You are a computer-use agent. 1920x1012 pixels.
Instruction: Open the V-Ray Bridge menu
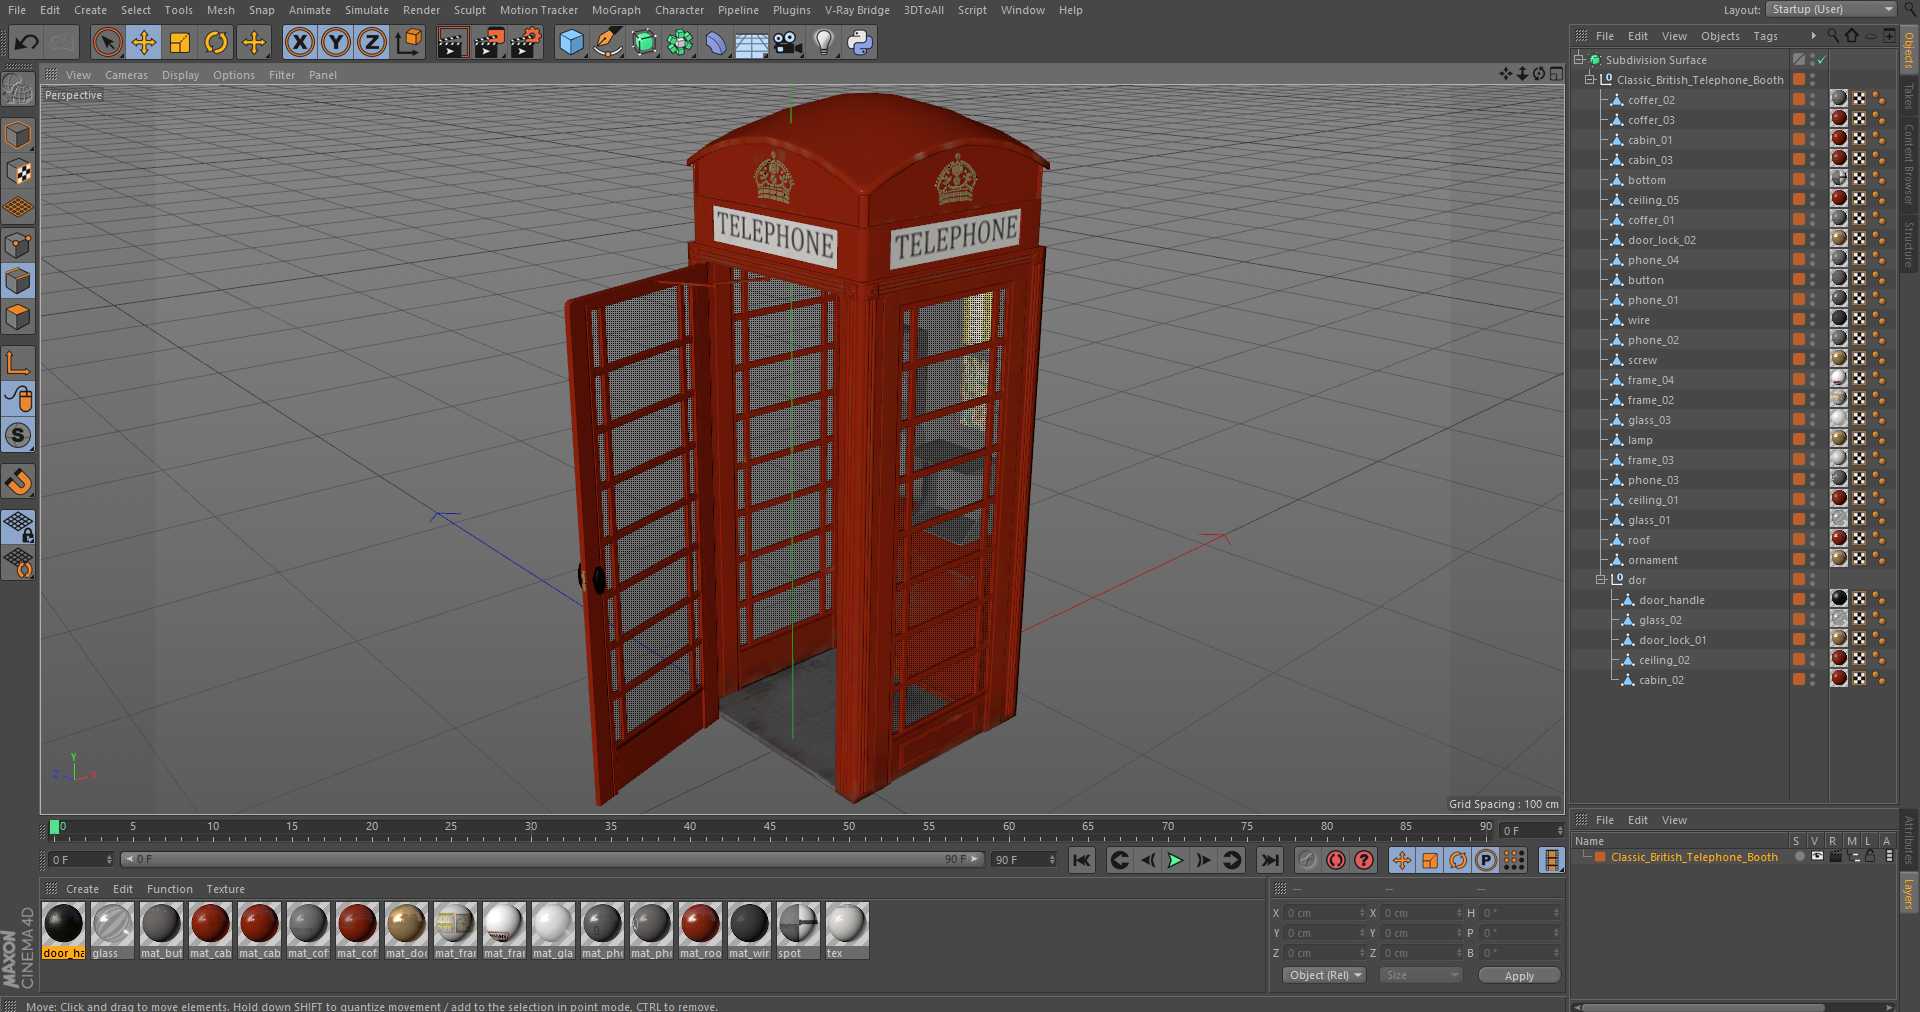(x=857, y=10)
